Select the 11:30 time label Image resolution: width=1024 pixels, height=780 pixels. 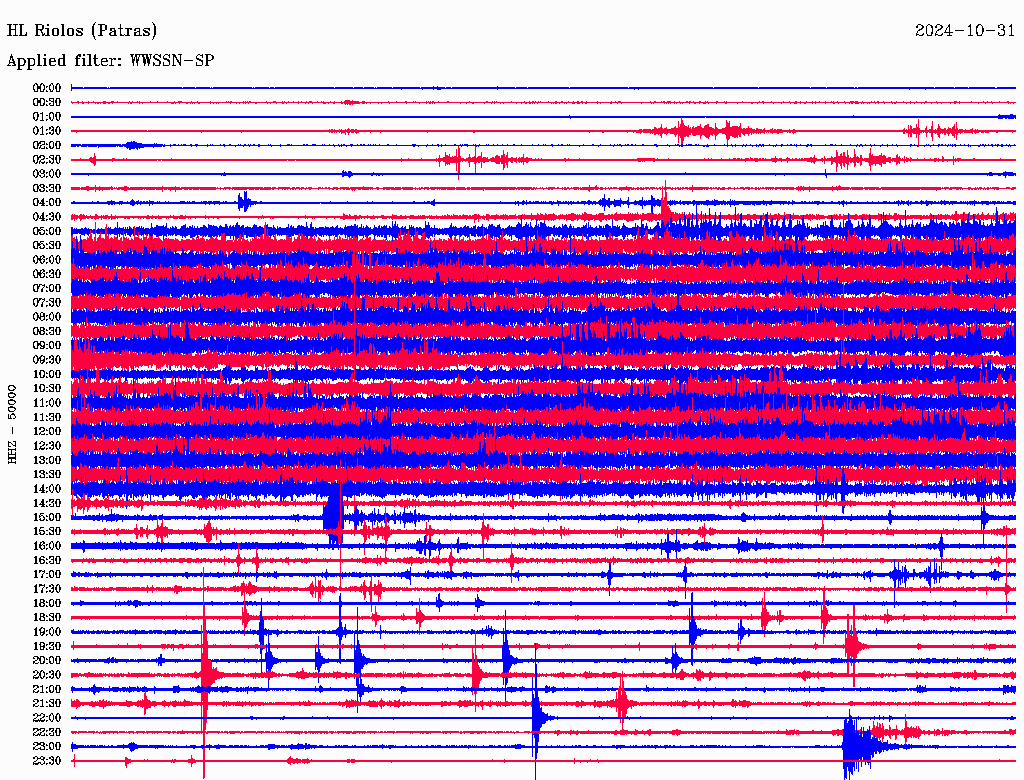point(47,417)
